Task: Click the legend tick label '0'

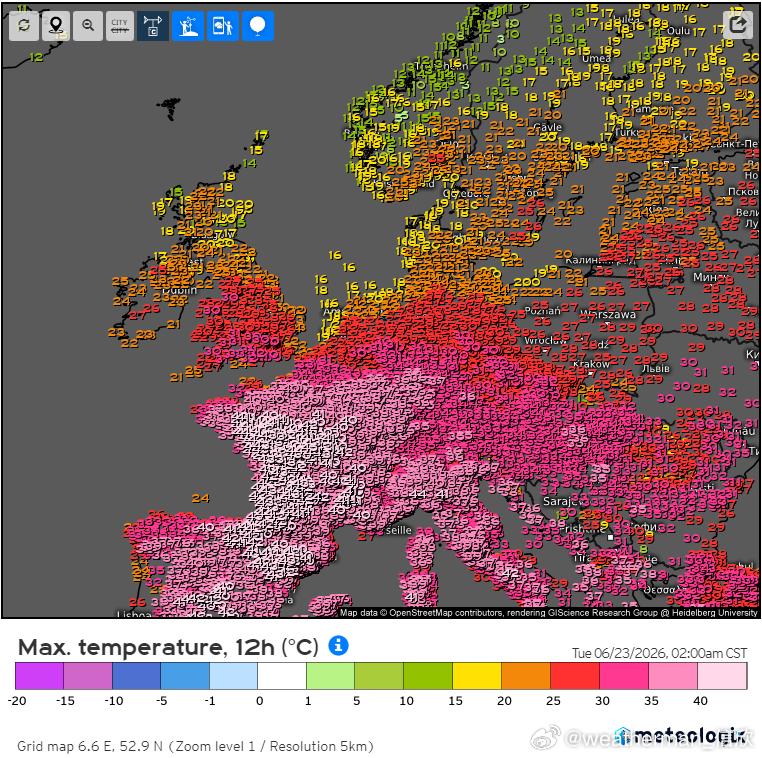Action: (x=260, y=701)
